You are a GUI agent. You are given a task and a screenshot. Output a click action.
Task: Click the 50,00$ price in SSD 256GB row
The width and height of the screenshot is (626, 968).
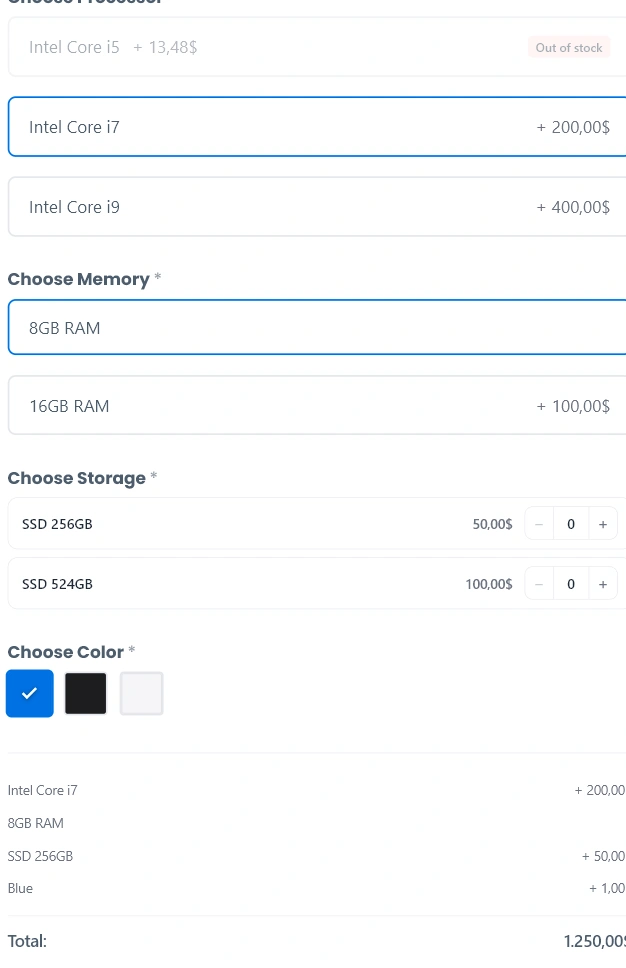pyautogui.click(x=492, y=524)
